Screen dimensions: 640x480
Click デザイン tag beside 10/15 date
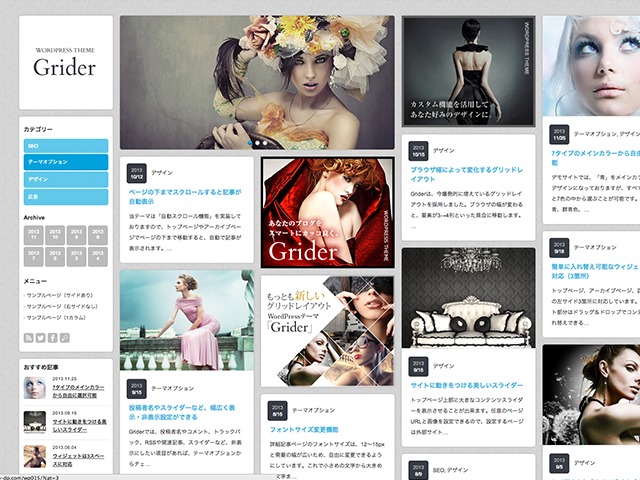444,151
